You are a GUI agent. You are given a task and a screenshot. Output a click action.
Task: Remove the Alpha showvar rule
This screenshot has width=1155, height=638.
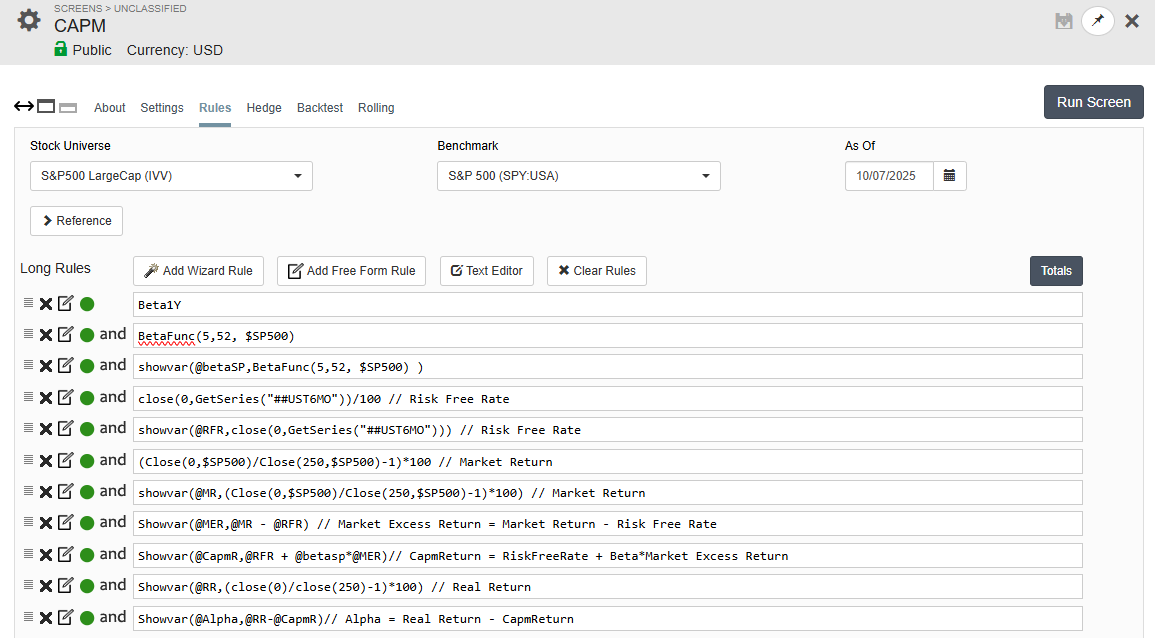[x=46, y=618]
